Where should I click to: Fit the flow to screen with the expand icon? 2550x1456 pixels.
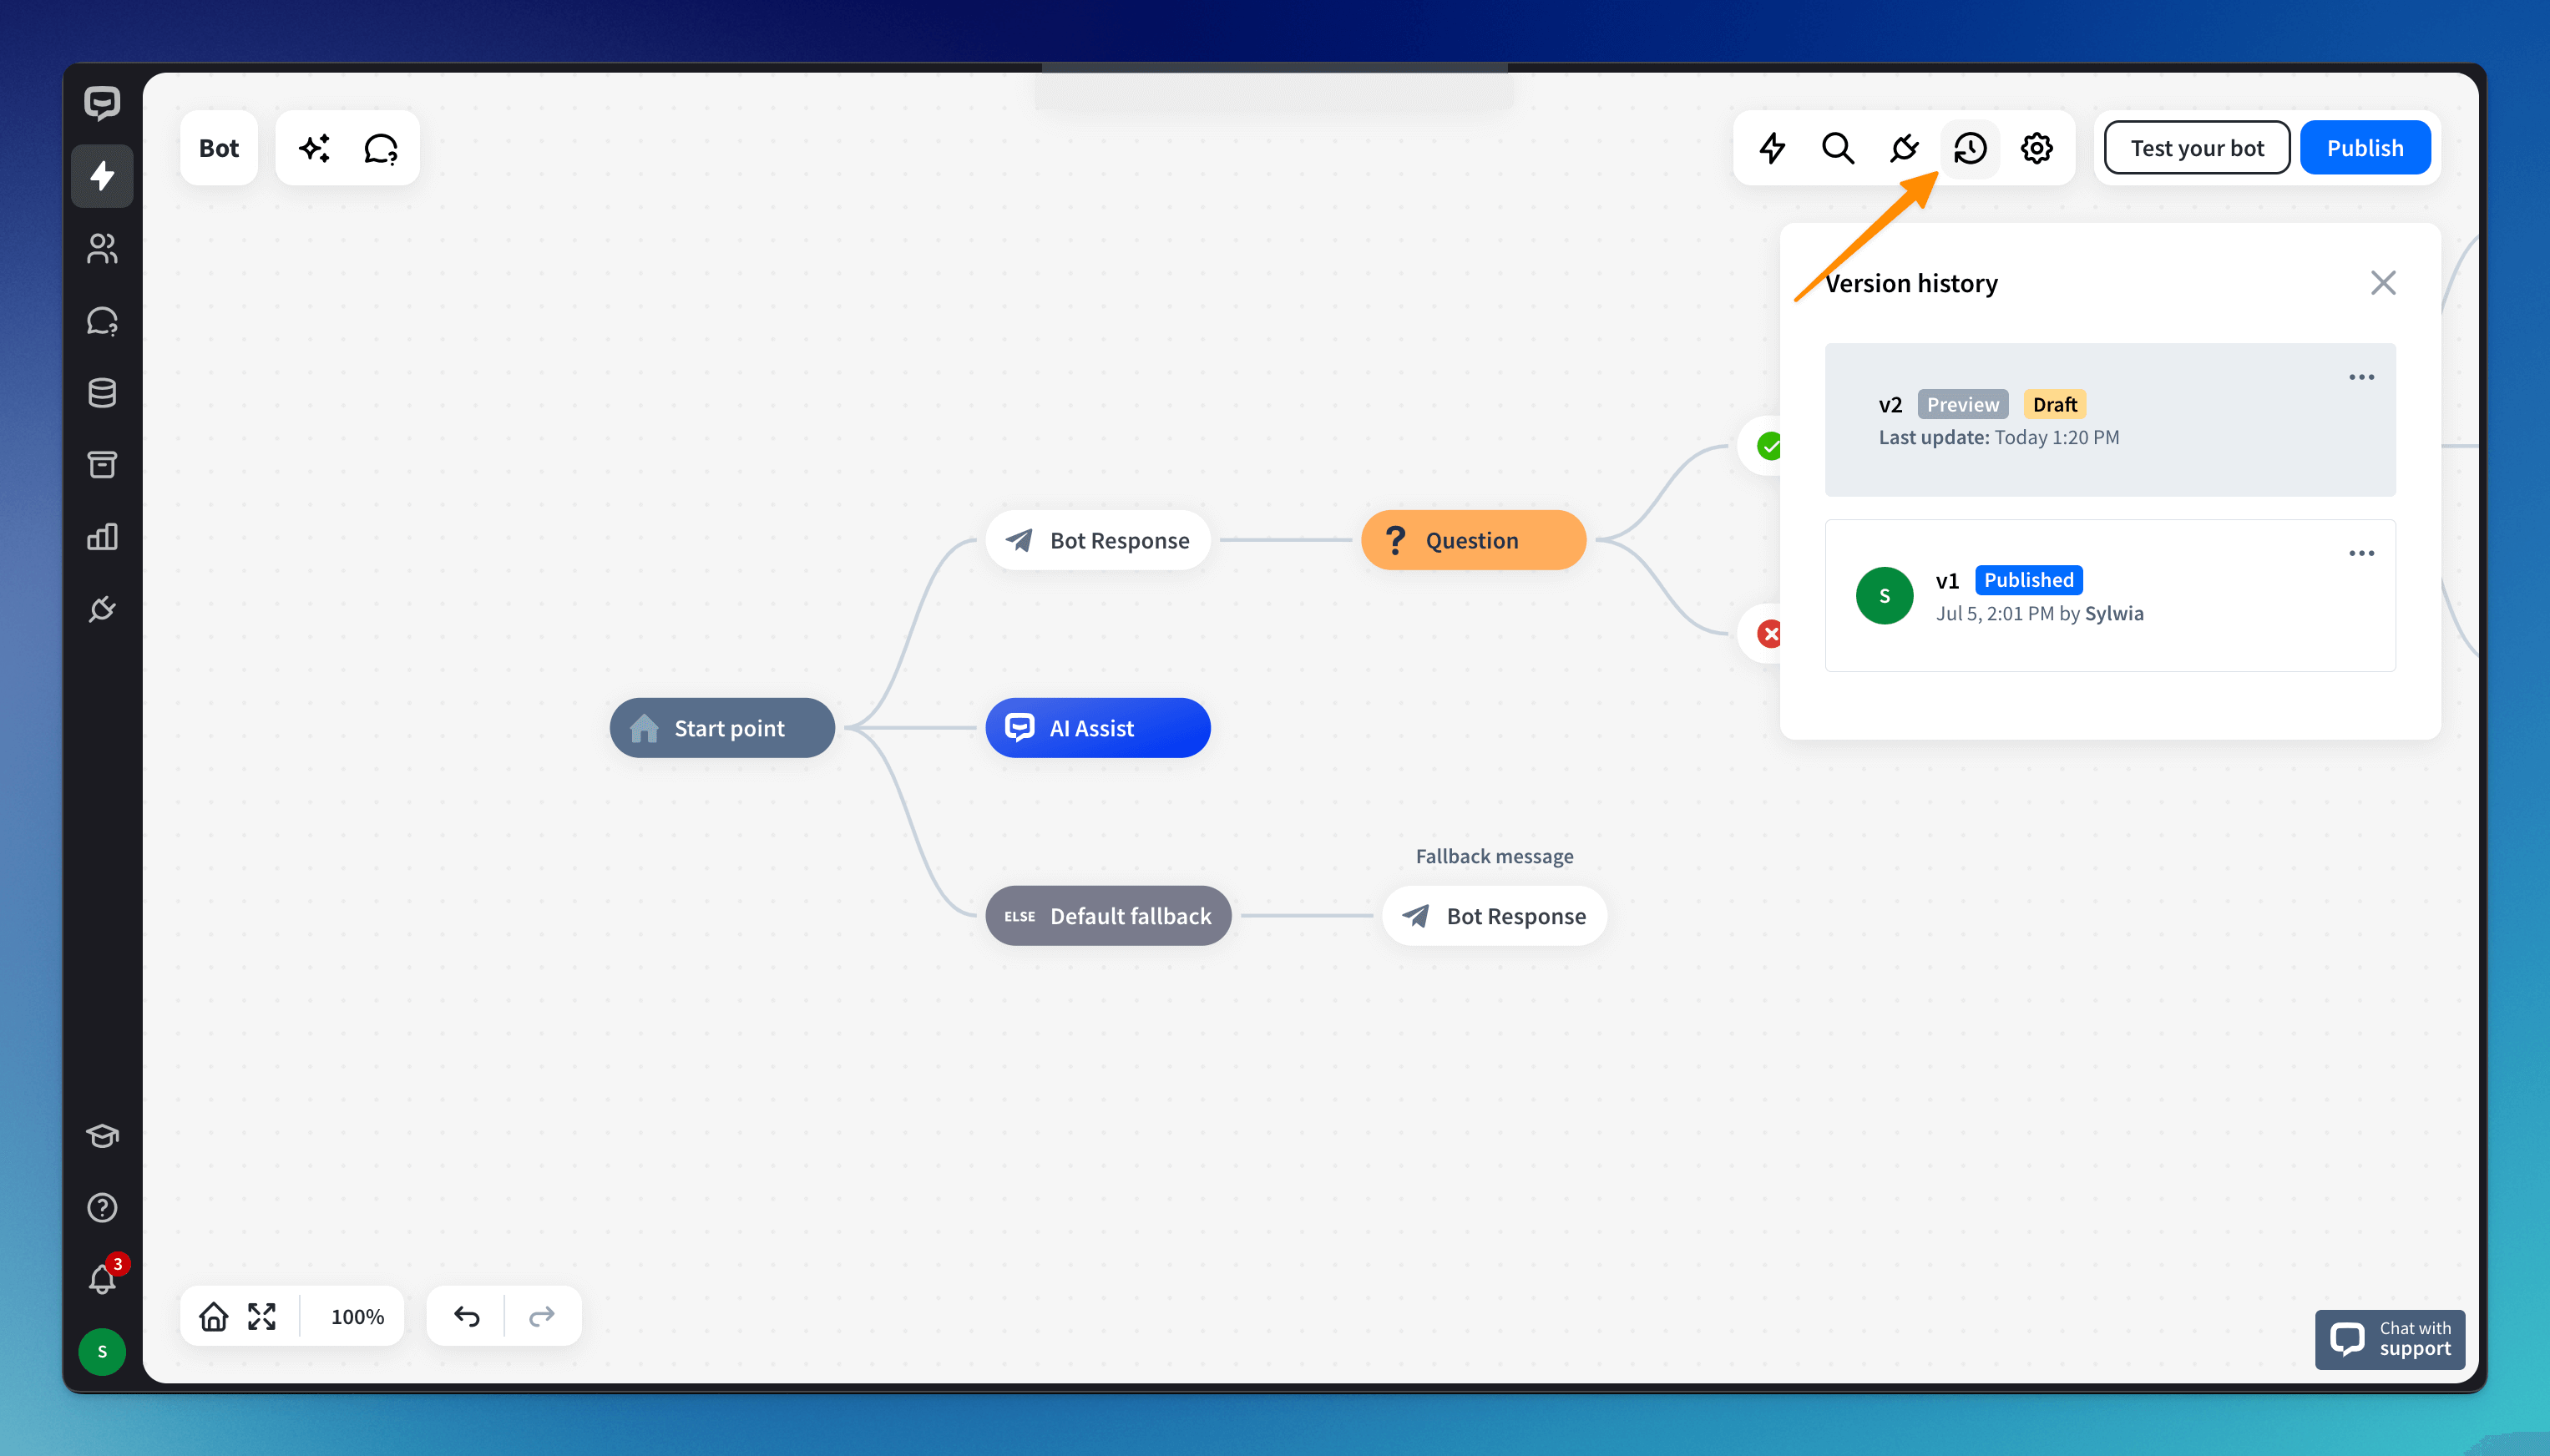262,1316
